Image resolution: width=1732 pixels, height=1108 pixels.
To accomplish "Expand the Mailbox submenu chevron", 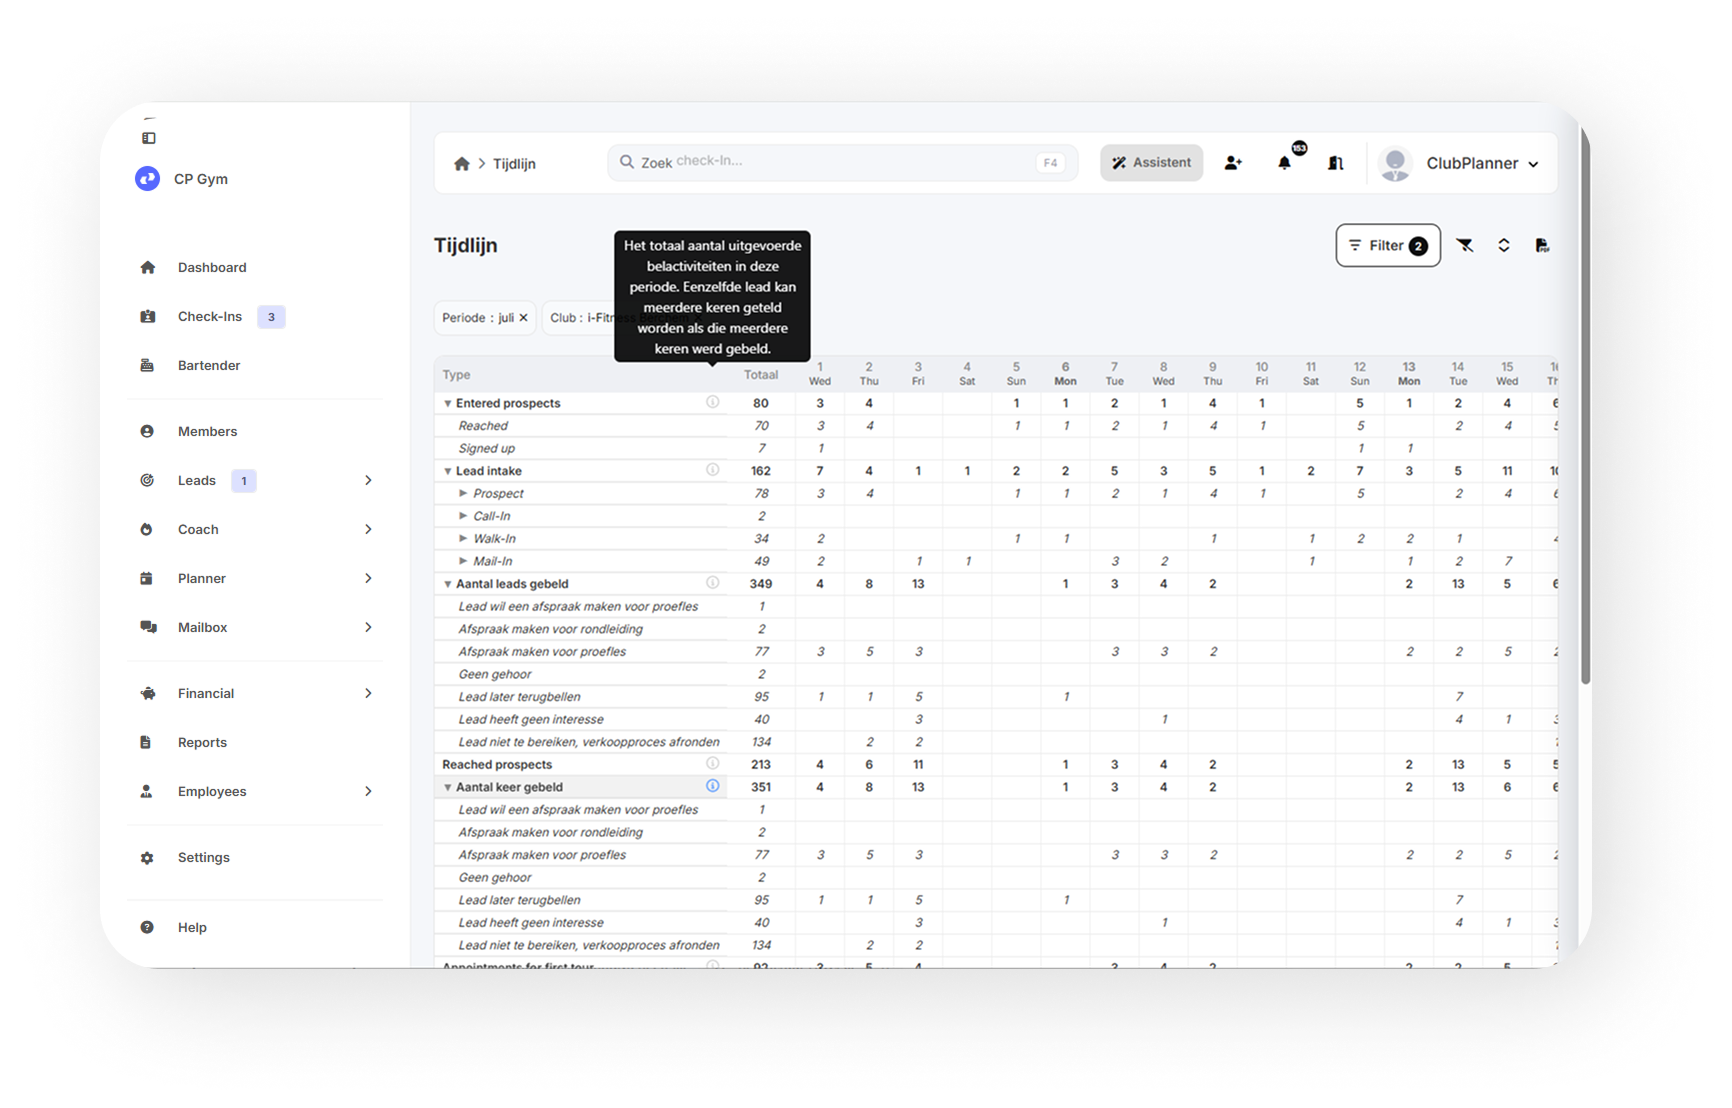I will 368,627.
